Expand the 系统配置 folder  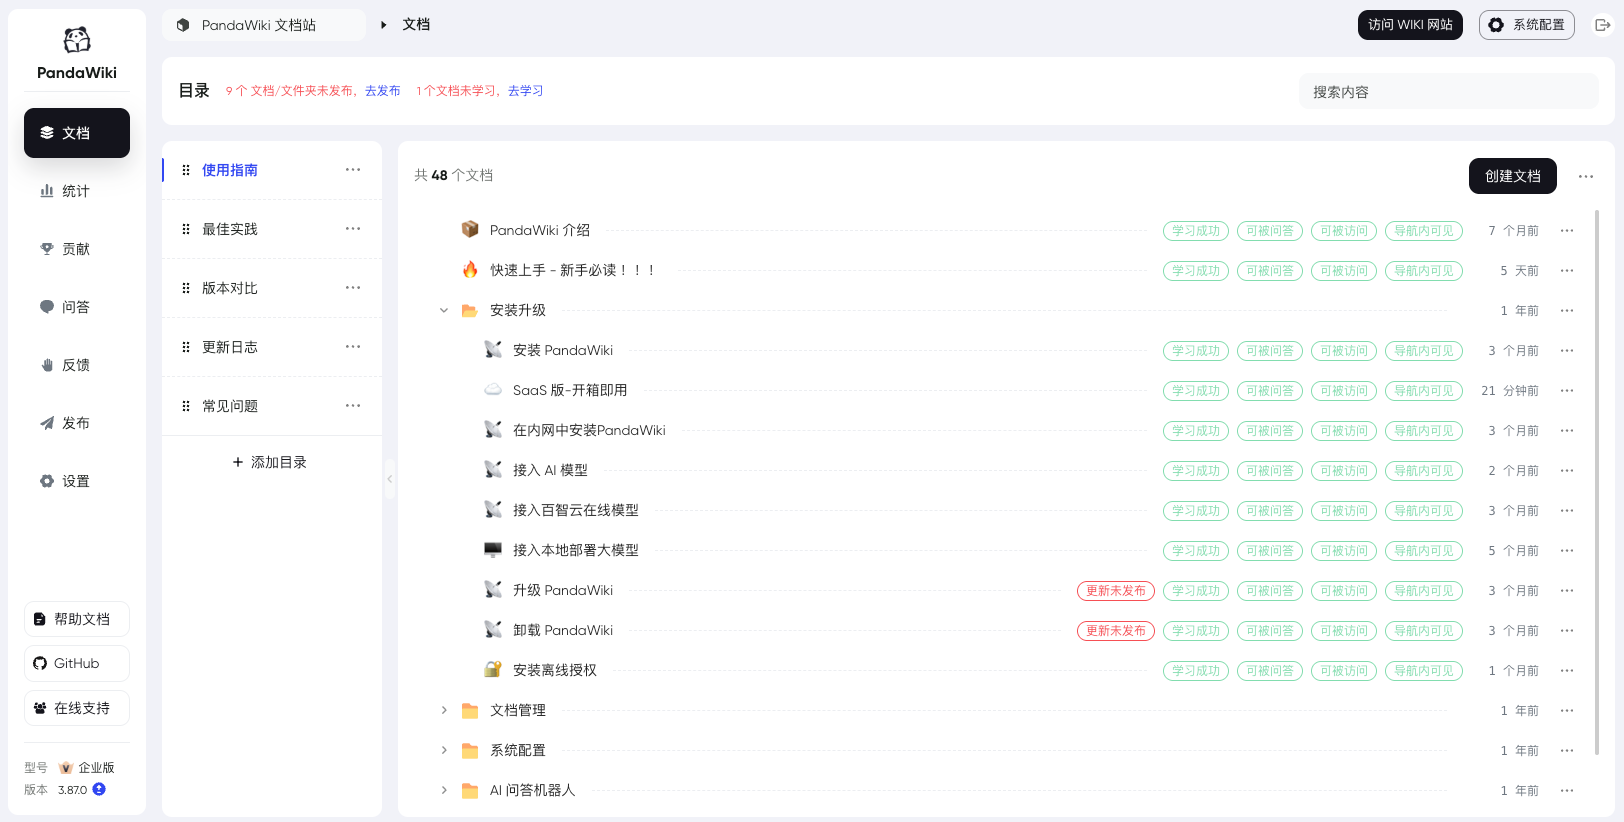click(x=444, y=750)
